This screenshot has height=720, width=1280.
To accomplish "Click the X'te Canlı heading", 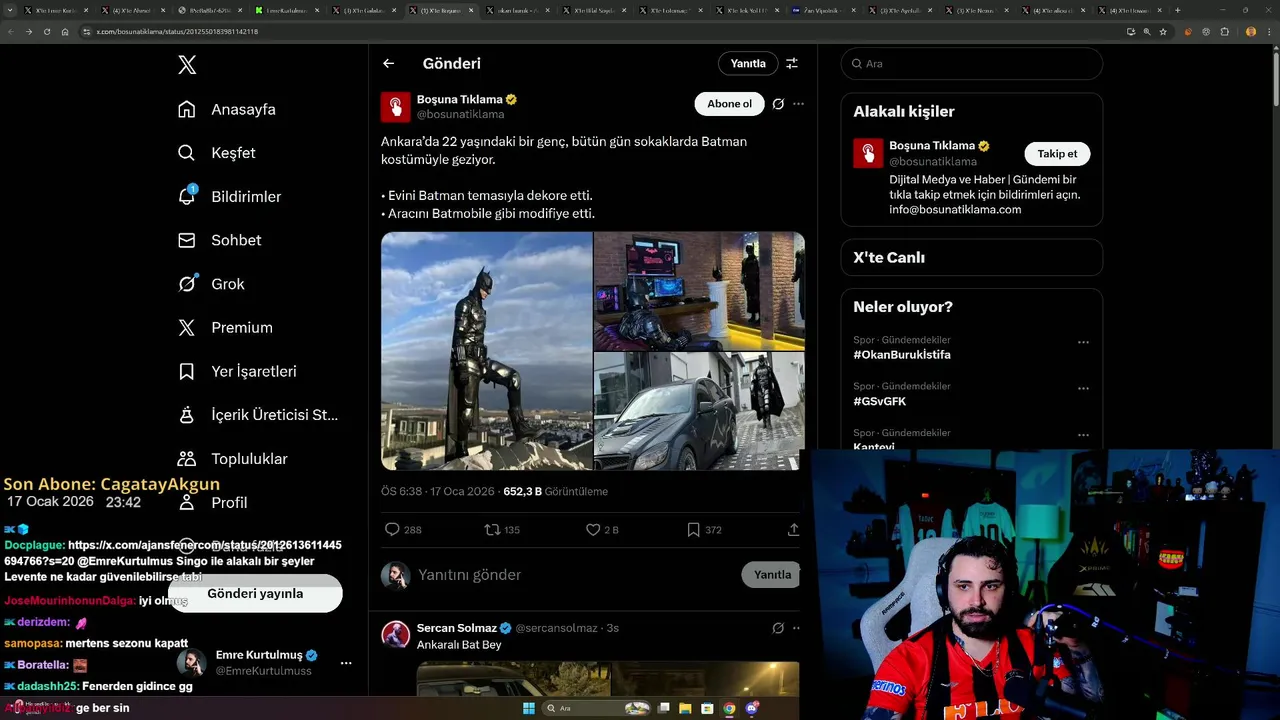I will 889,257.
